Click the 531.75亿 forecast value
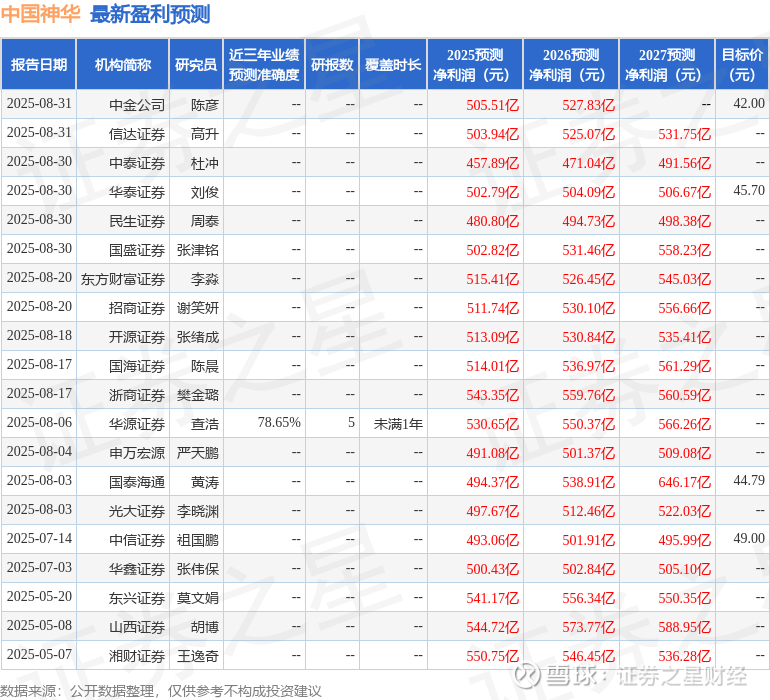The width and height of the screenshot is (770, 700). pos(685,134)
